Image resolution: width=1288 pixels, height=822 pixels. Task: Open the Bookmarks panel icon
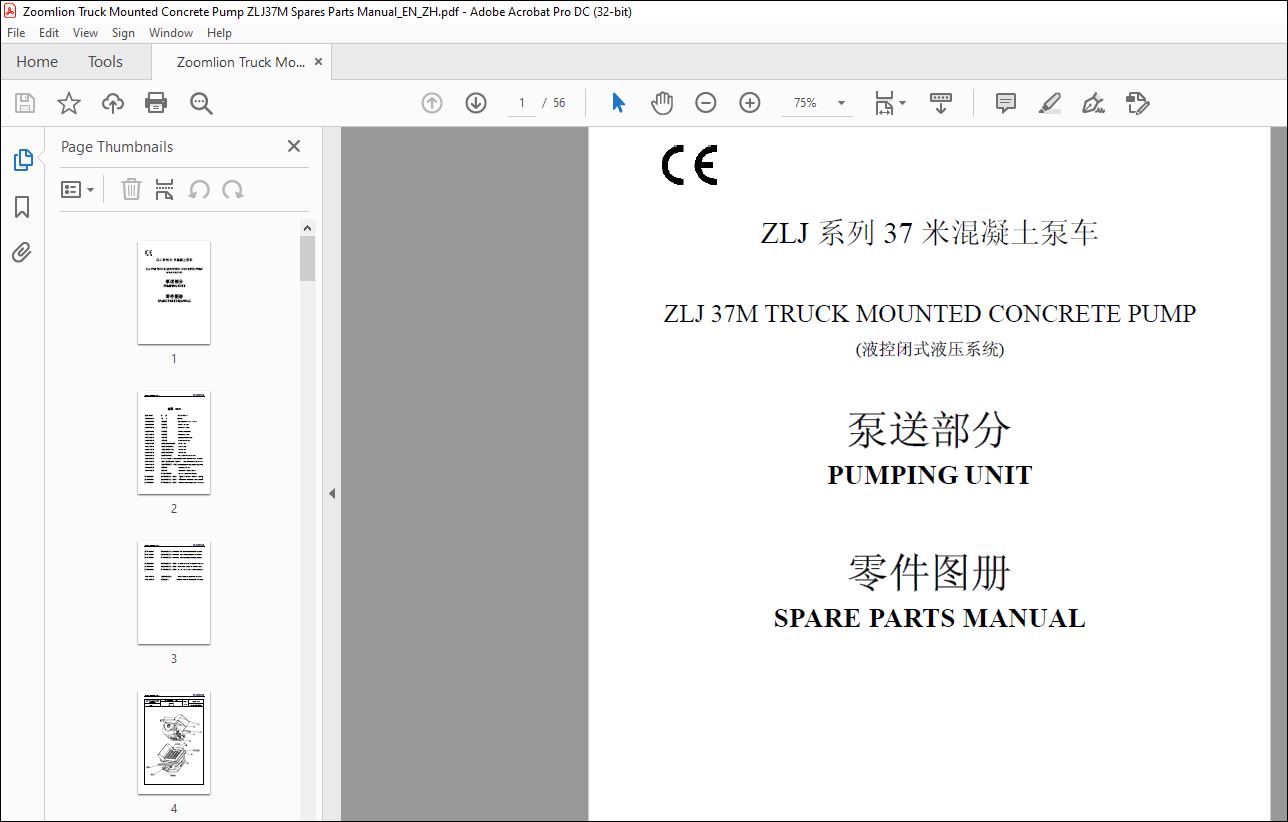click(22, 207)
